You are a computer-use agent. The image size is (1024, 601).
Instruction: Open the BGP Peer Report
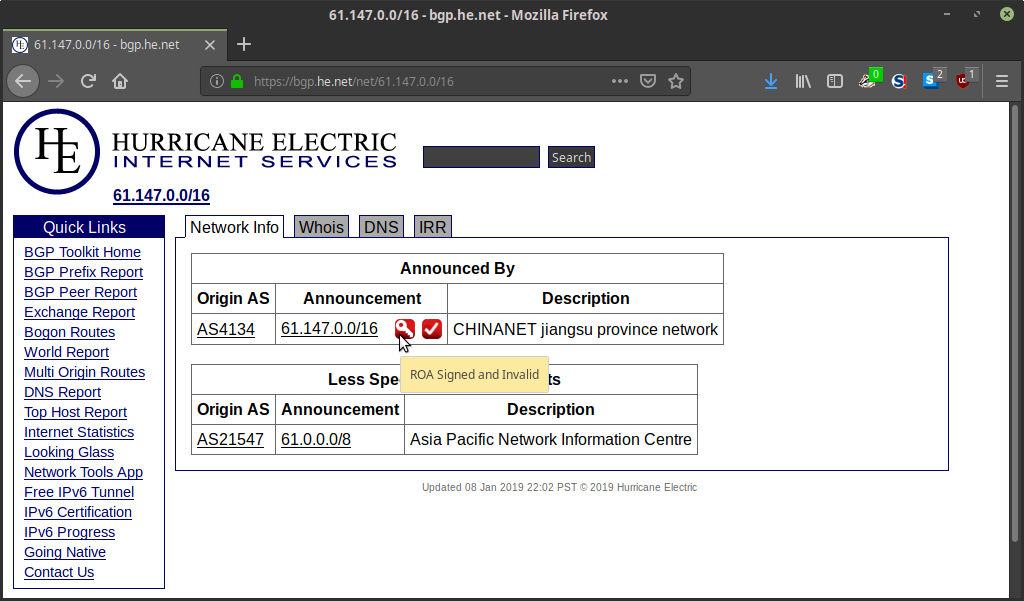(x=80, y=292)
